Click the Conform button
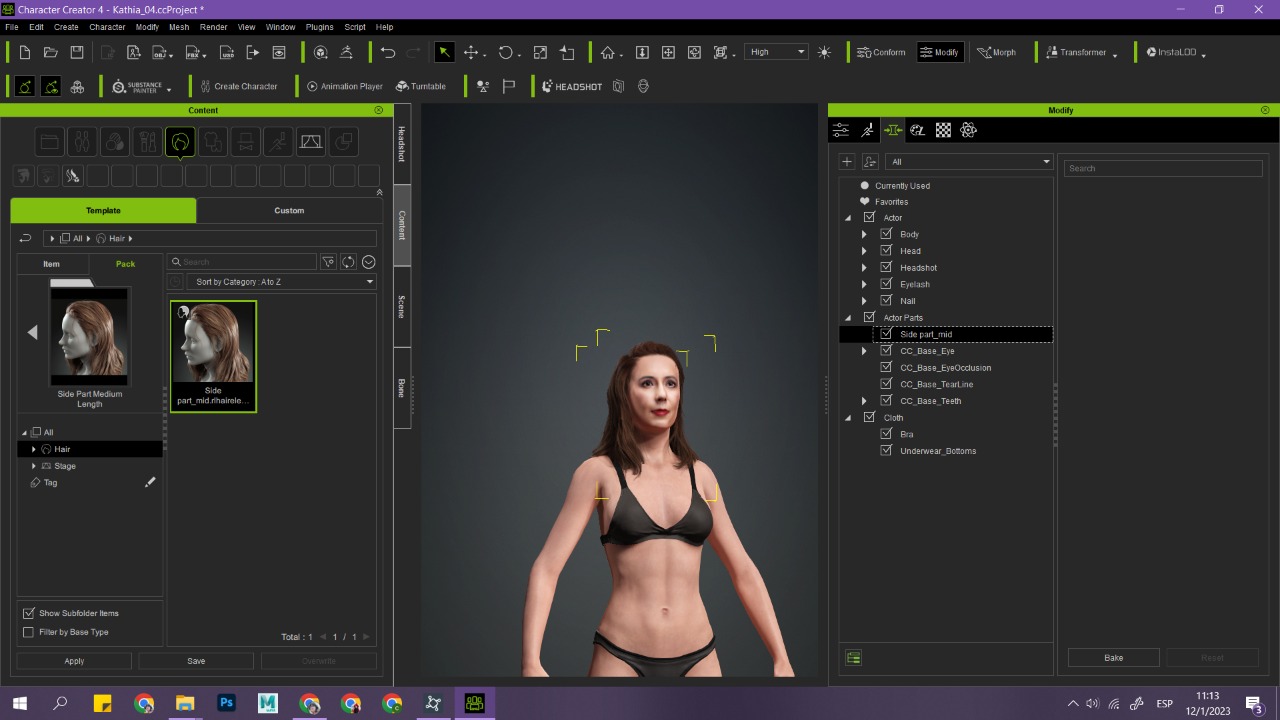The width and height of the screenshot is (1280, 720). [x=881, y=52]
